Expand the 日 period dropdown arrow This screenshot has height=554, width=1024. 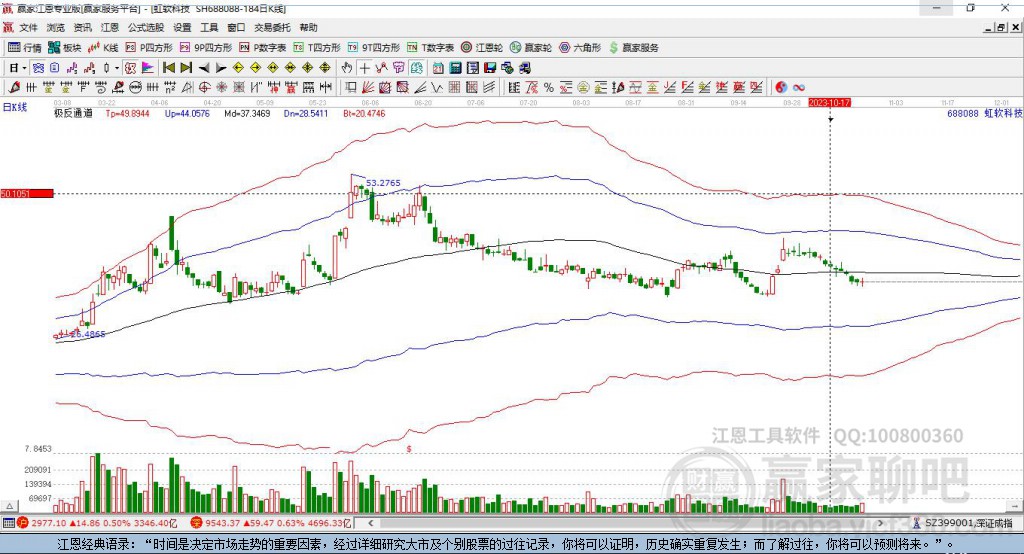tap(24, 68)
